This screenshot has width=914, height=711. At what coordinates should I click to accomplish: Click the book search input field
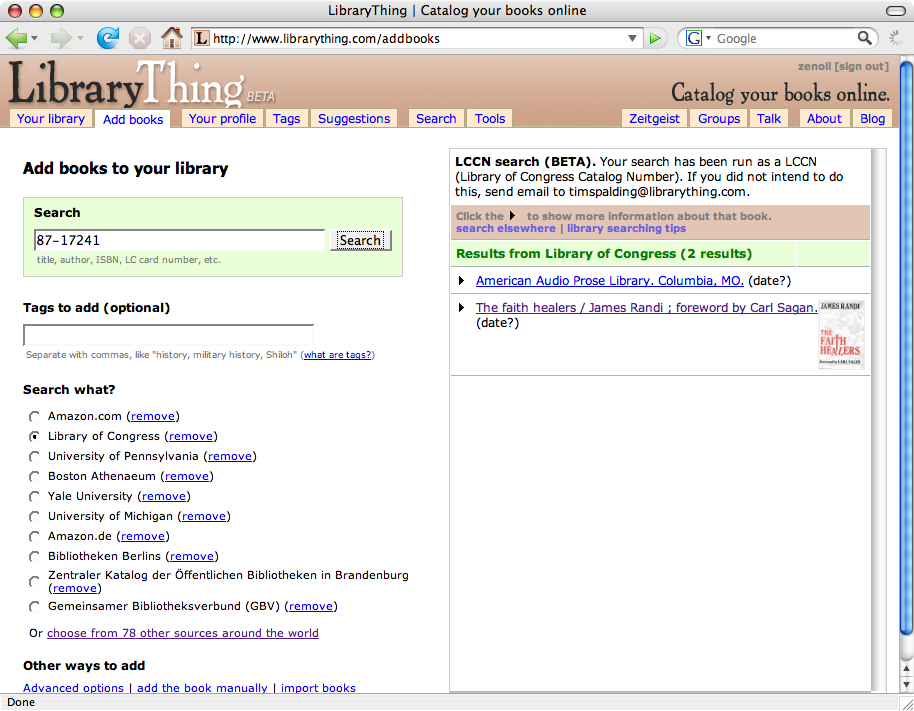click(x=179, y=240)
